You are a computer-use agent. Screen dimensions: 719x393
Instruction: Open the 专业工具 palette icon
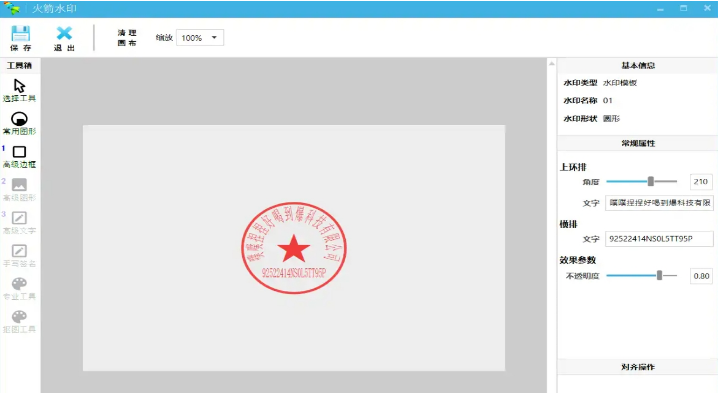click(x=19, y=289)
